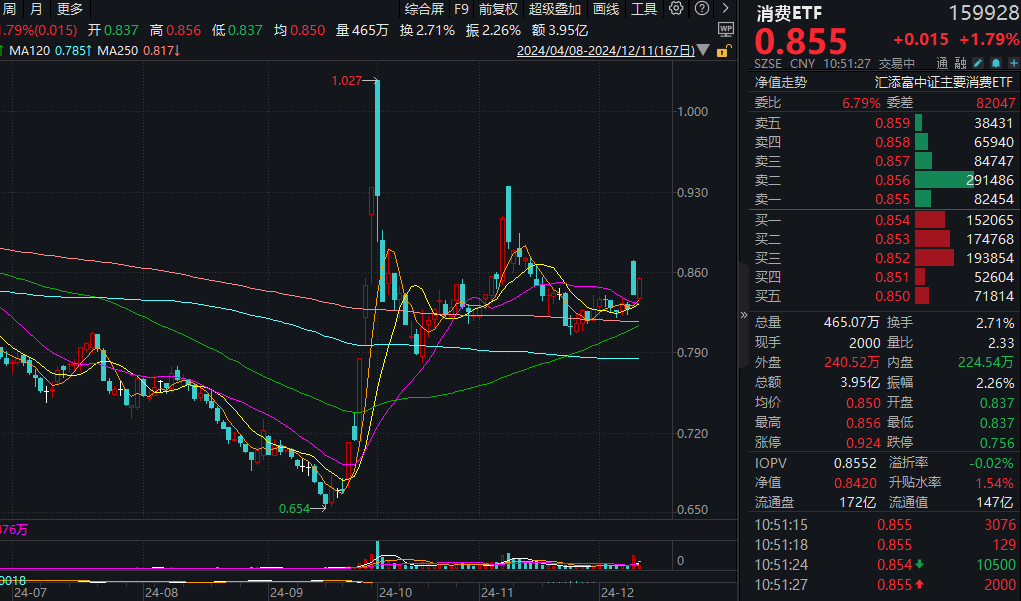Image resolution: width=1021 pixels, height=601 pixels.
Task: Open the chart settings gear icon
Action: click(675, 9)
